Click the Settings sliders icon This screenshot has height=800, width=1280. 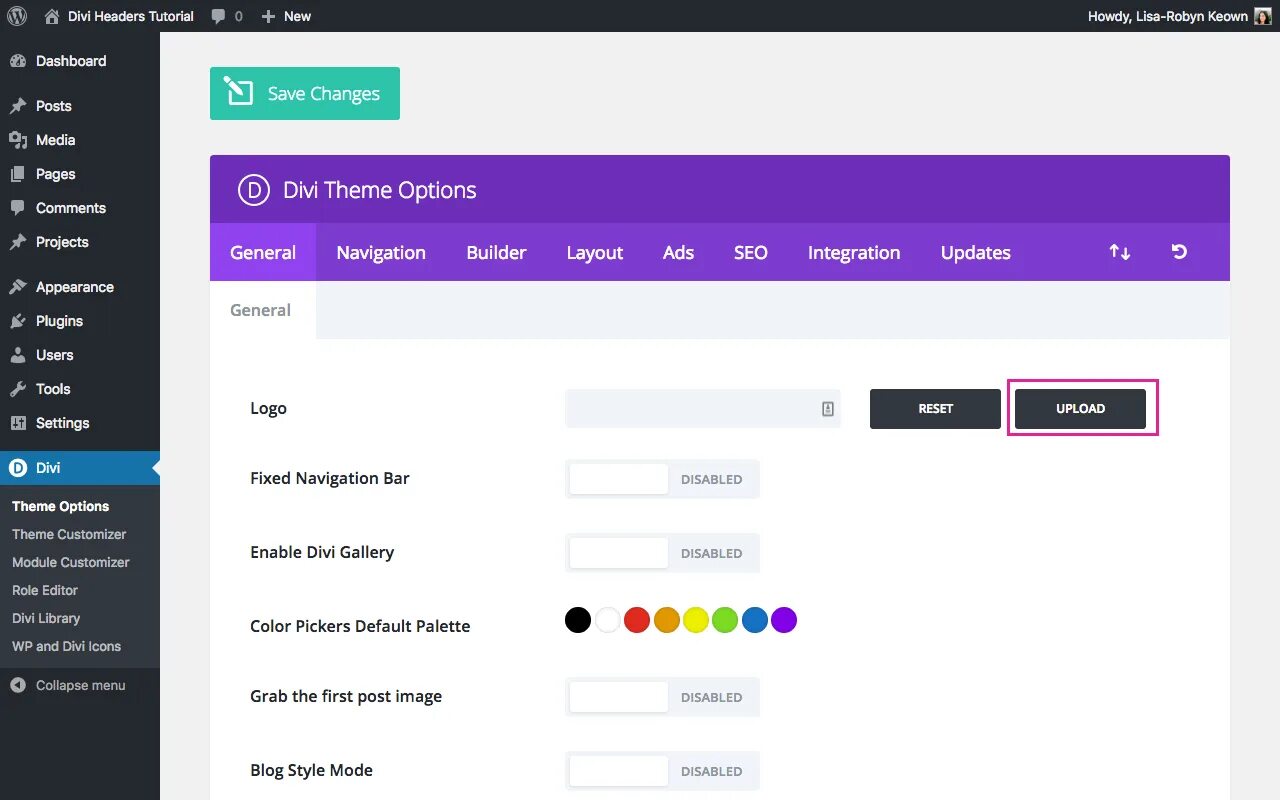point(18,423)
